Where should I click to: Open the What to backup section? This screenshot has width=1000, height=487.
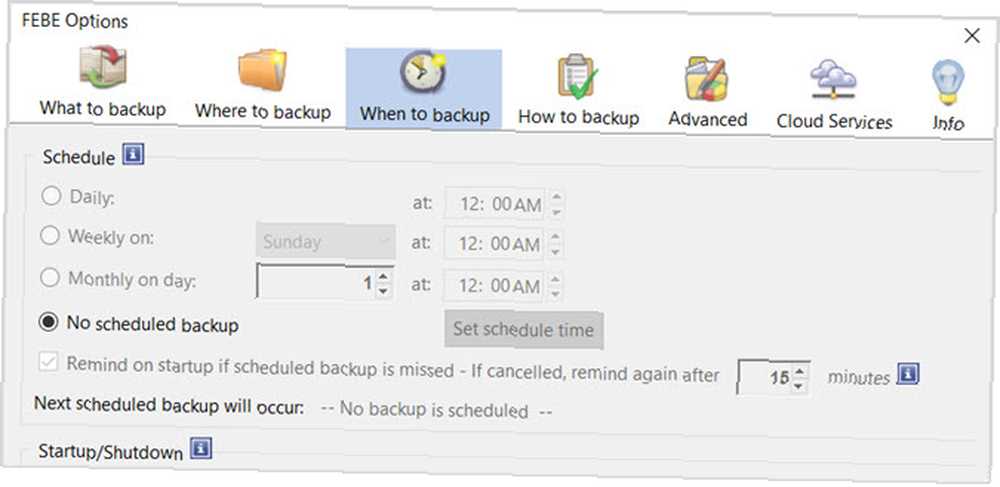(x=103, y=83)
